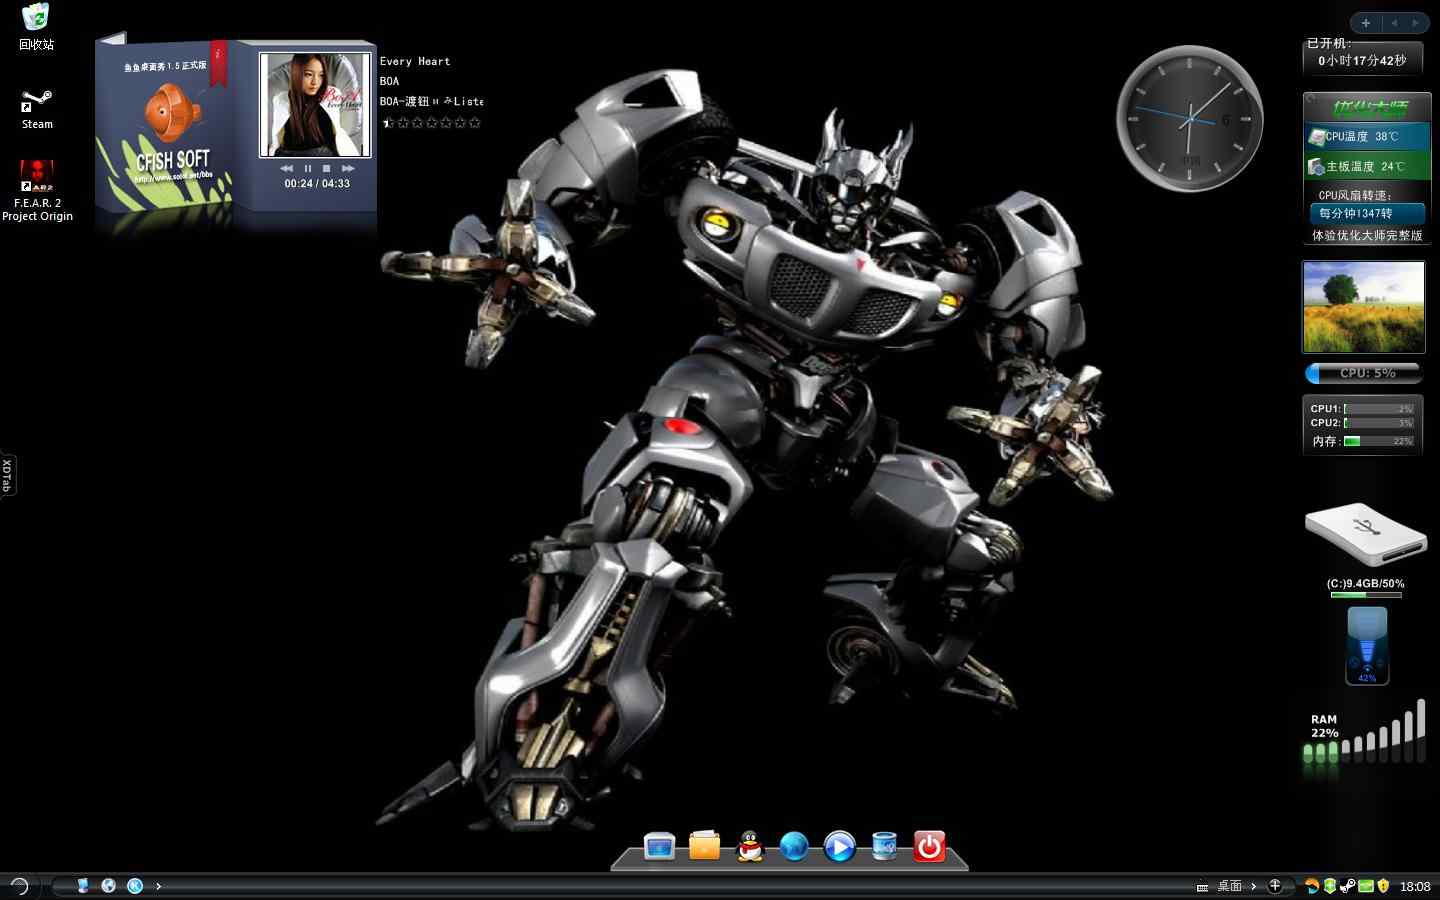The width and height of the screenshot is (1440, 900).
Task: Rate the song using the star rating
Action: (431, 123)
